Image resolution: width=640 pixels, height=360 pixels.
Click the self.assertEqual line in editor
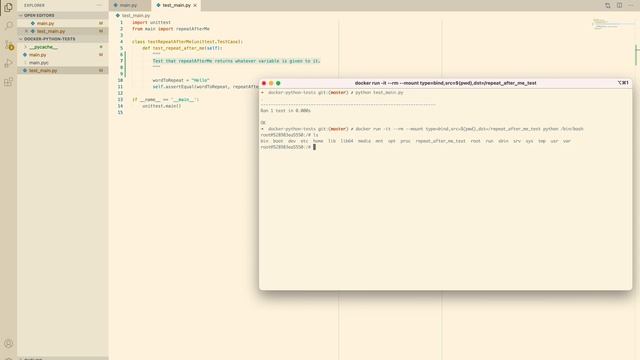[x=205, y=87]
